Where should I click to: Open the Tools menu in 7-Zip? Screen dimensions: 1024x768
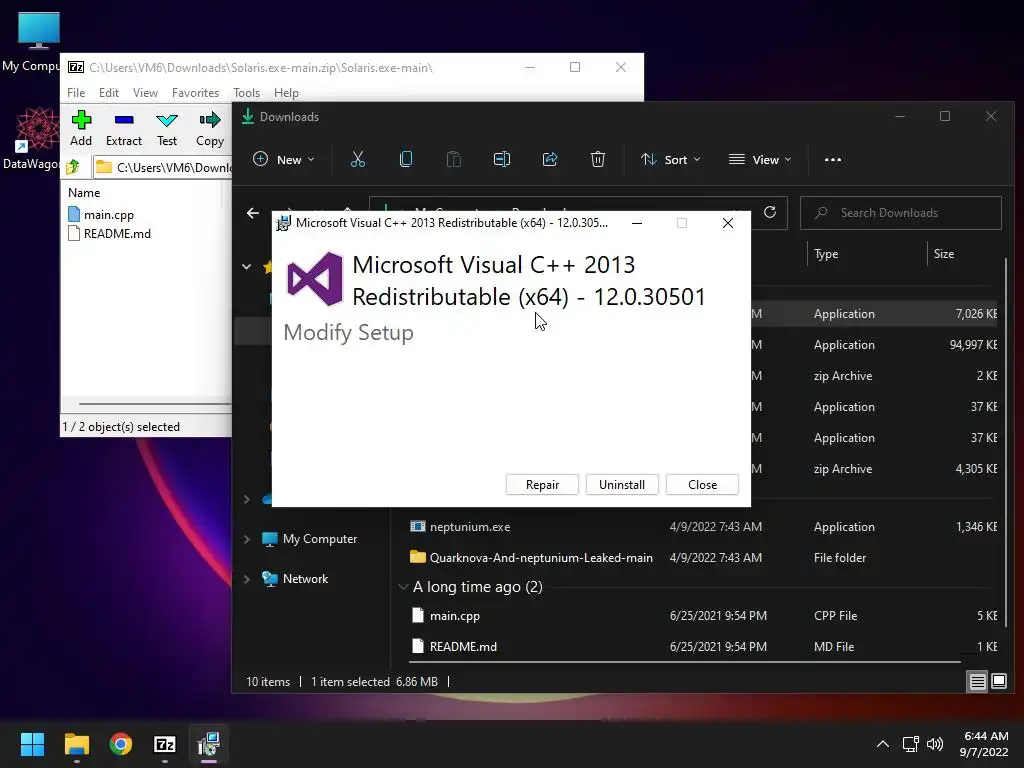246,93
